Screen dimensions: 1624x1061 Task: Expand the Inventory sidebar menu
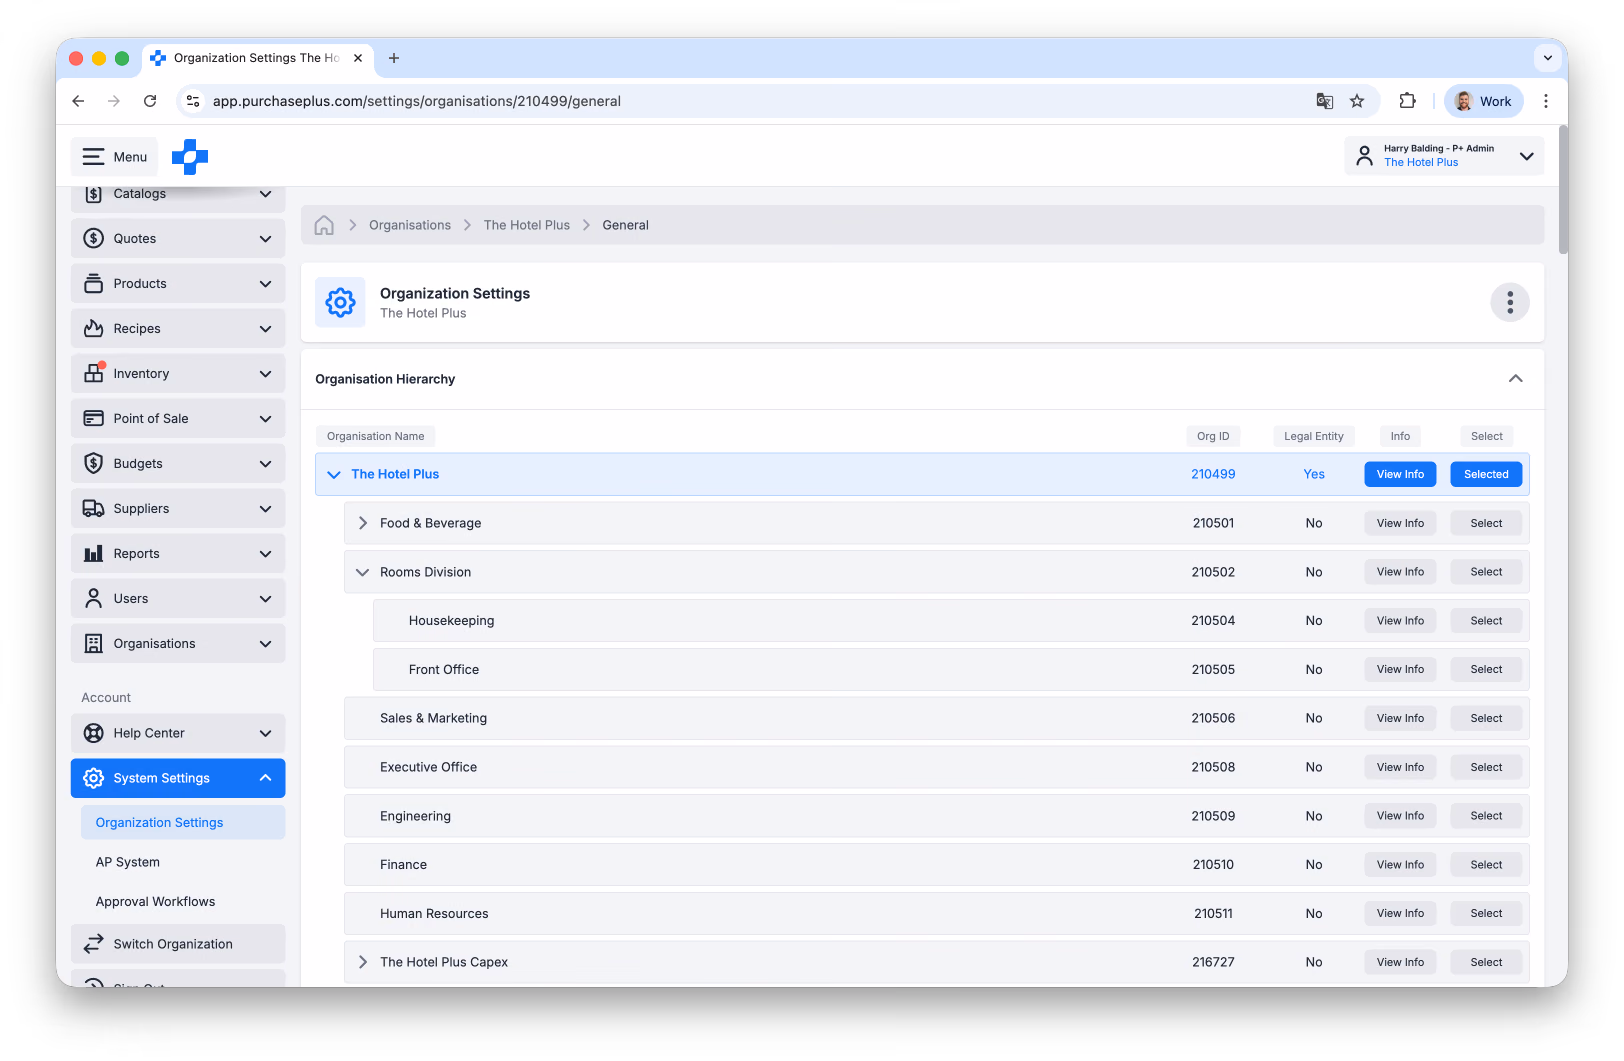[178, 374]
